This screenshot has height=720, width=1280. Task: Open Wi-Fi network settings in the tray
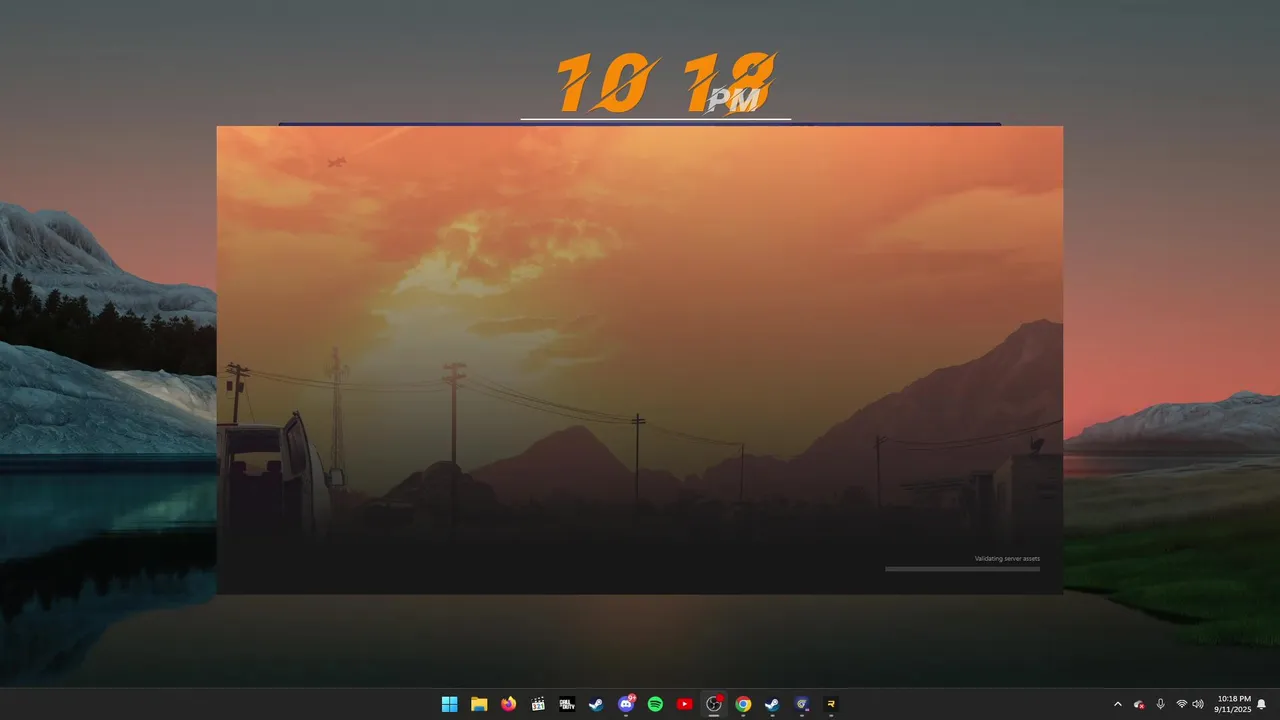(1182, 704)
